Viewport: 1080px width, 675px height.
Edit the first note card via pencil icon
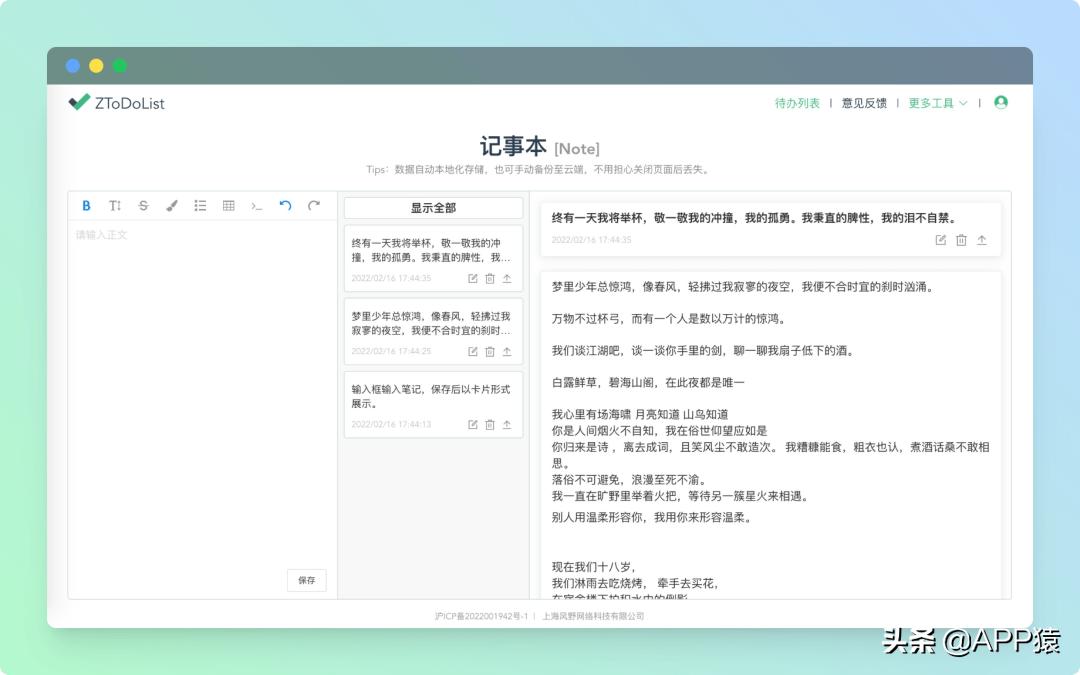point(472,279)
